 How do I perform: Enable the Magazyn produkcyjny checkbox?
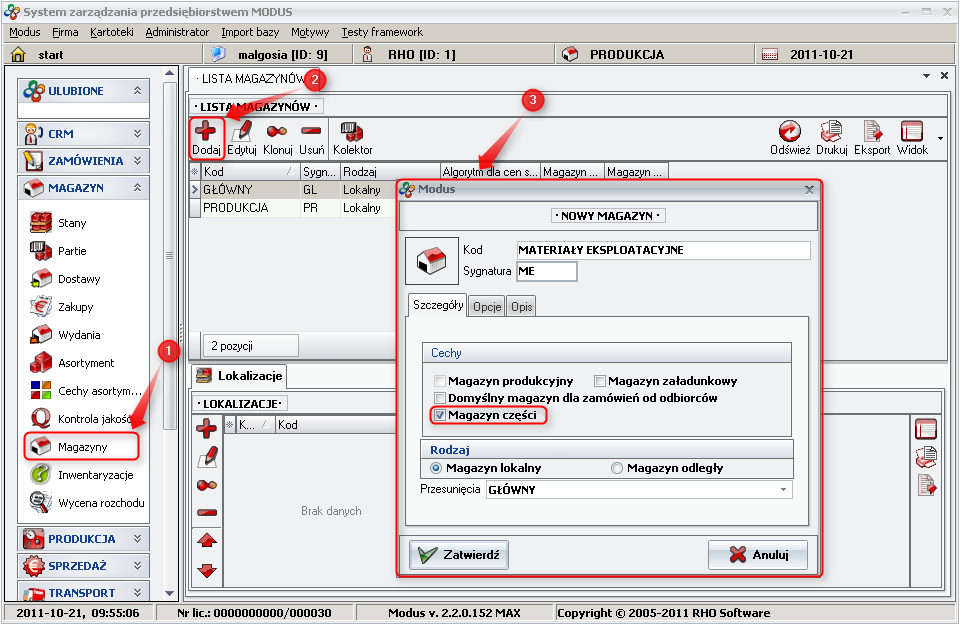pyautogui.click(x=440, y=381)
